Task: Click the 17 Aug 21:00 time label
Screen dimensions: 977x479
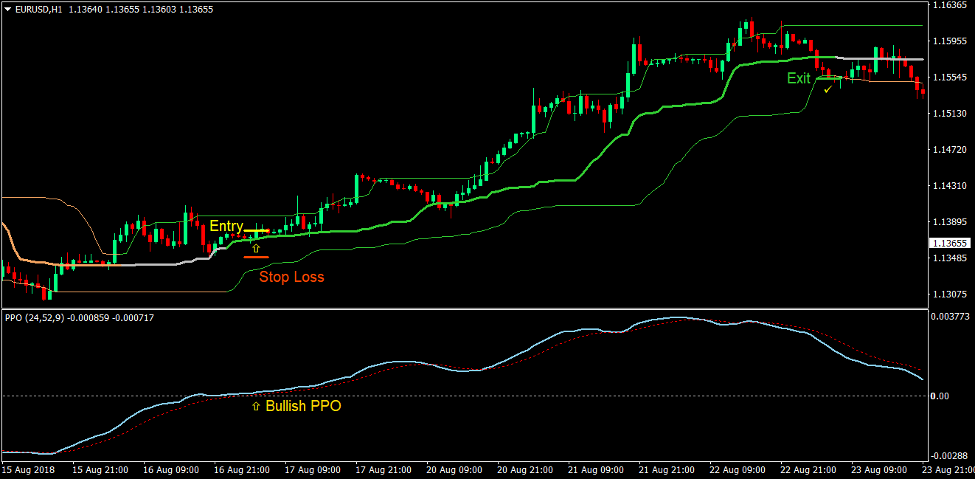Action: [384, 470]
